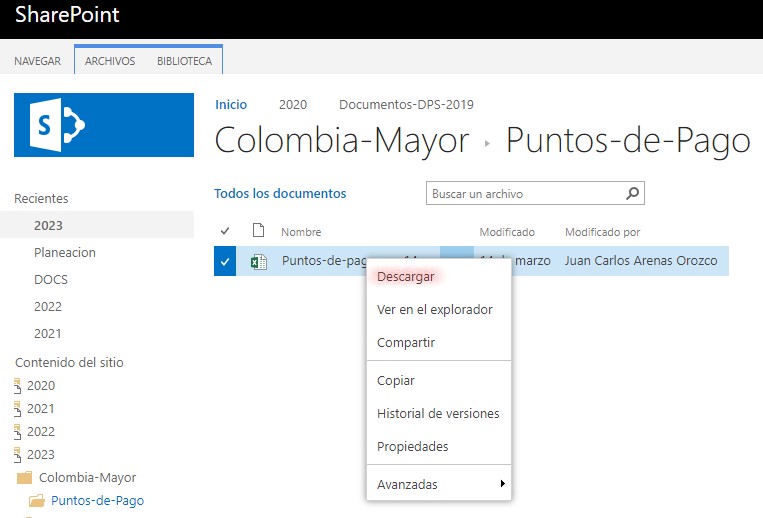Sort by the Modificado por column header
The width and height of the screenshot is (763, 518).
coord(602,232)
